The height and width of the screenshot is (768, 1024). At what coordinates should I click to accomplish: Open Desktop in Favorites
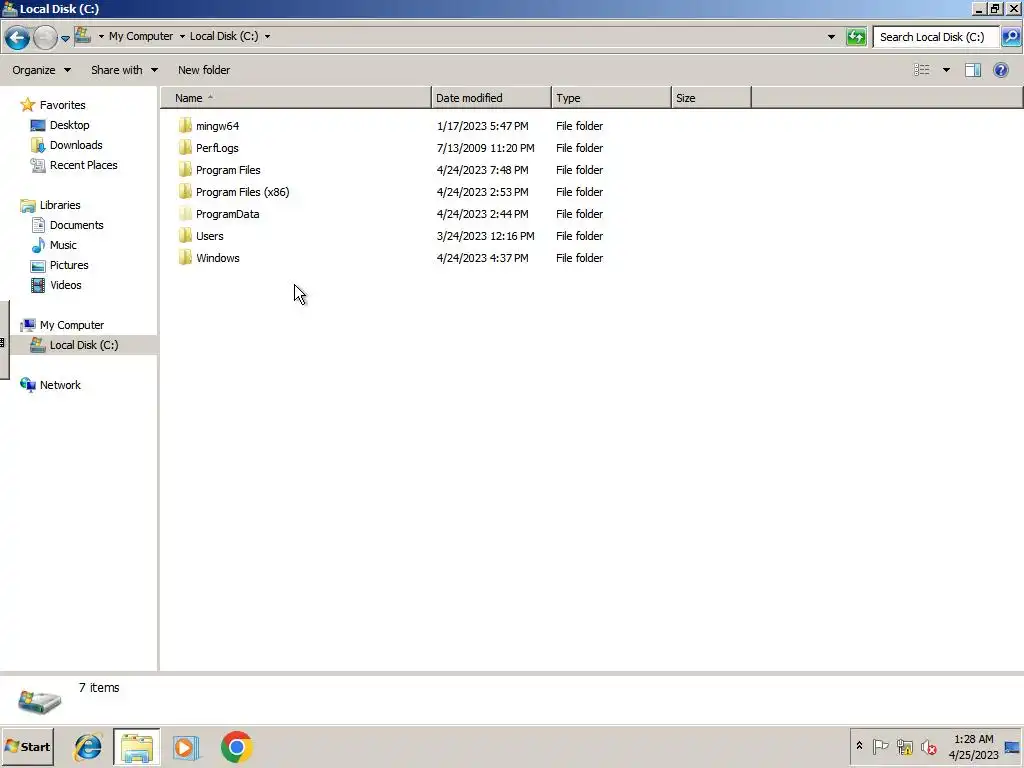[69, 125]
